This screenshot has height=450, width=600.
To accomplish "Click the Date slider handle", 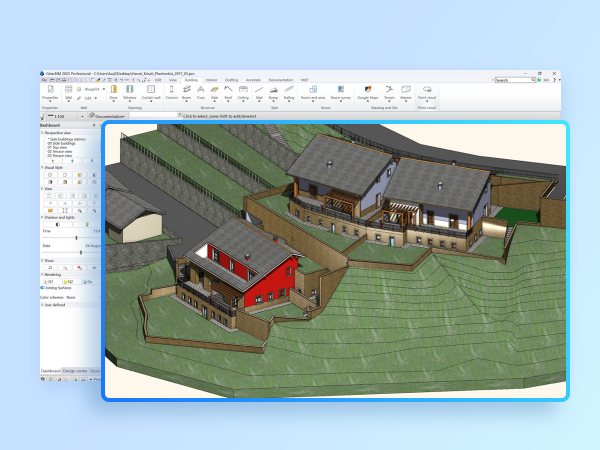I will coord(81,252).
